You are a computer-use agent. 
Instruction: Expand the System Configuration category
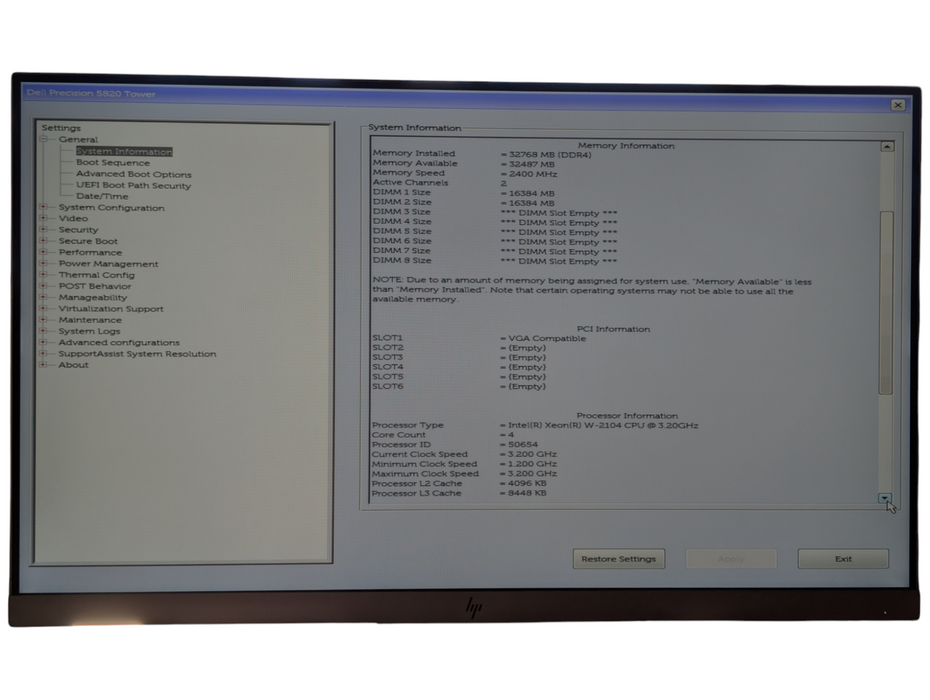click(43, 207)
